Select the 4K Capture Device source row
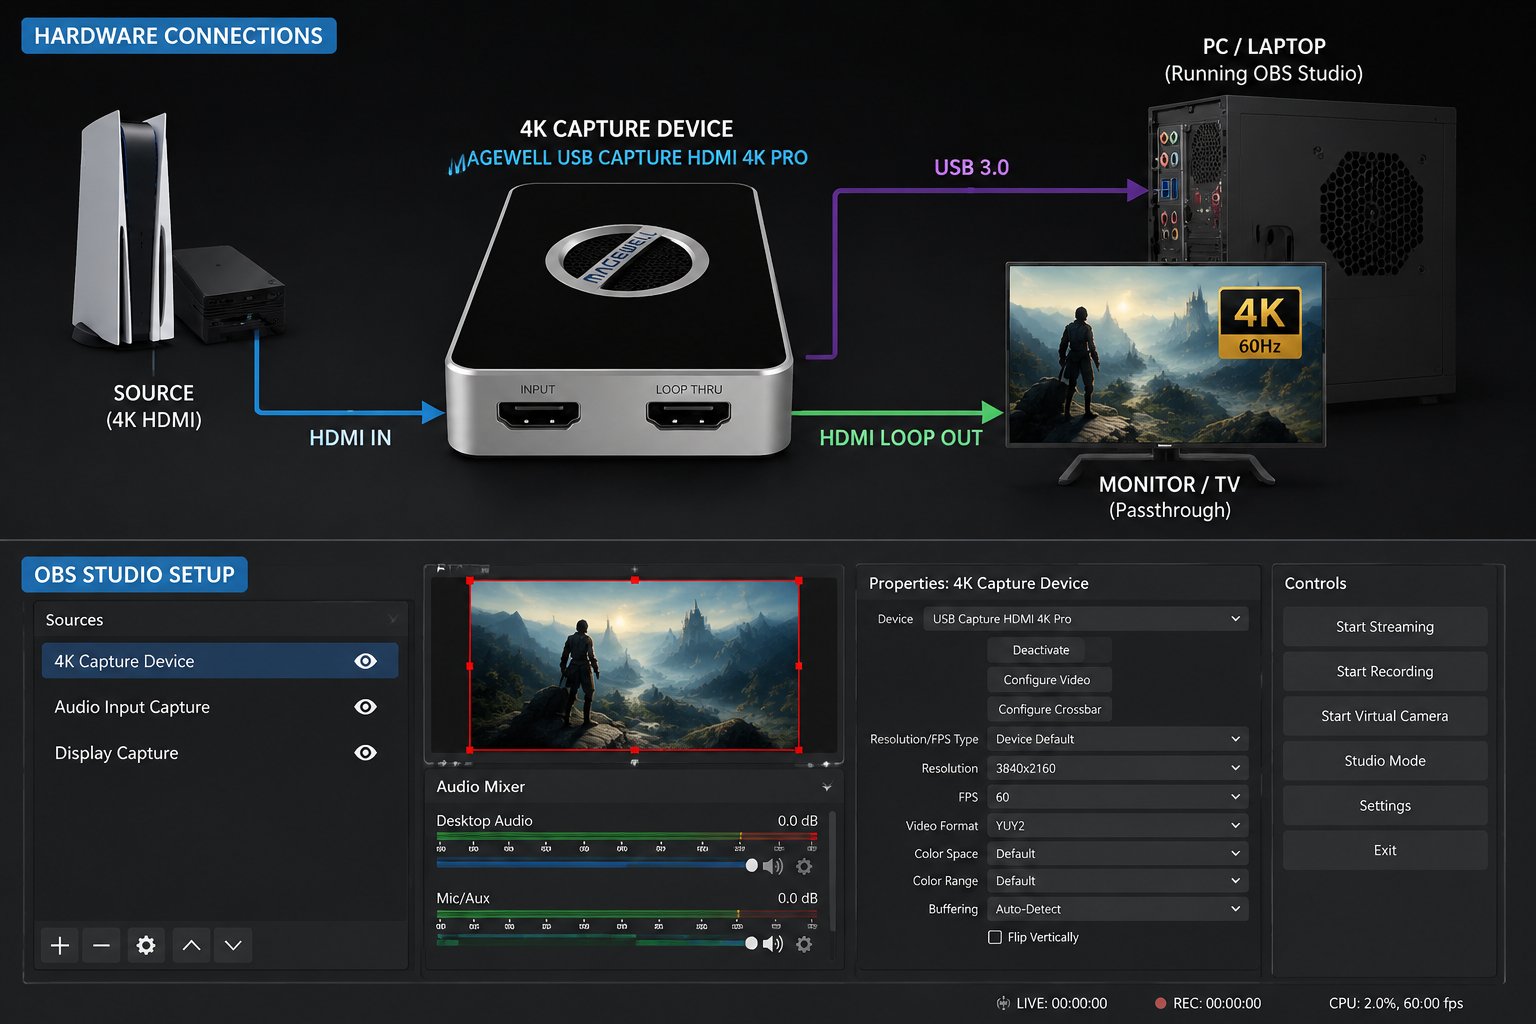1536x1024 pixels. click(x=220, y=661)
